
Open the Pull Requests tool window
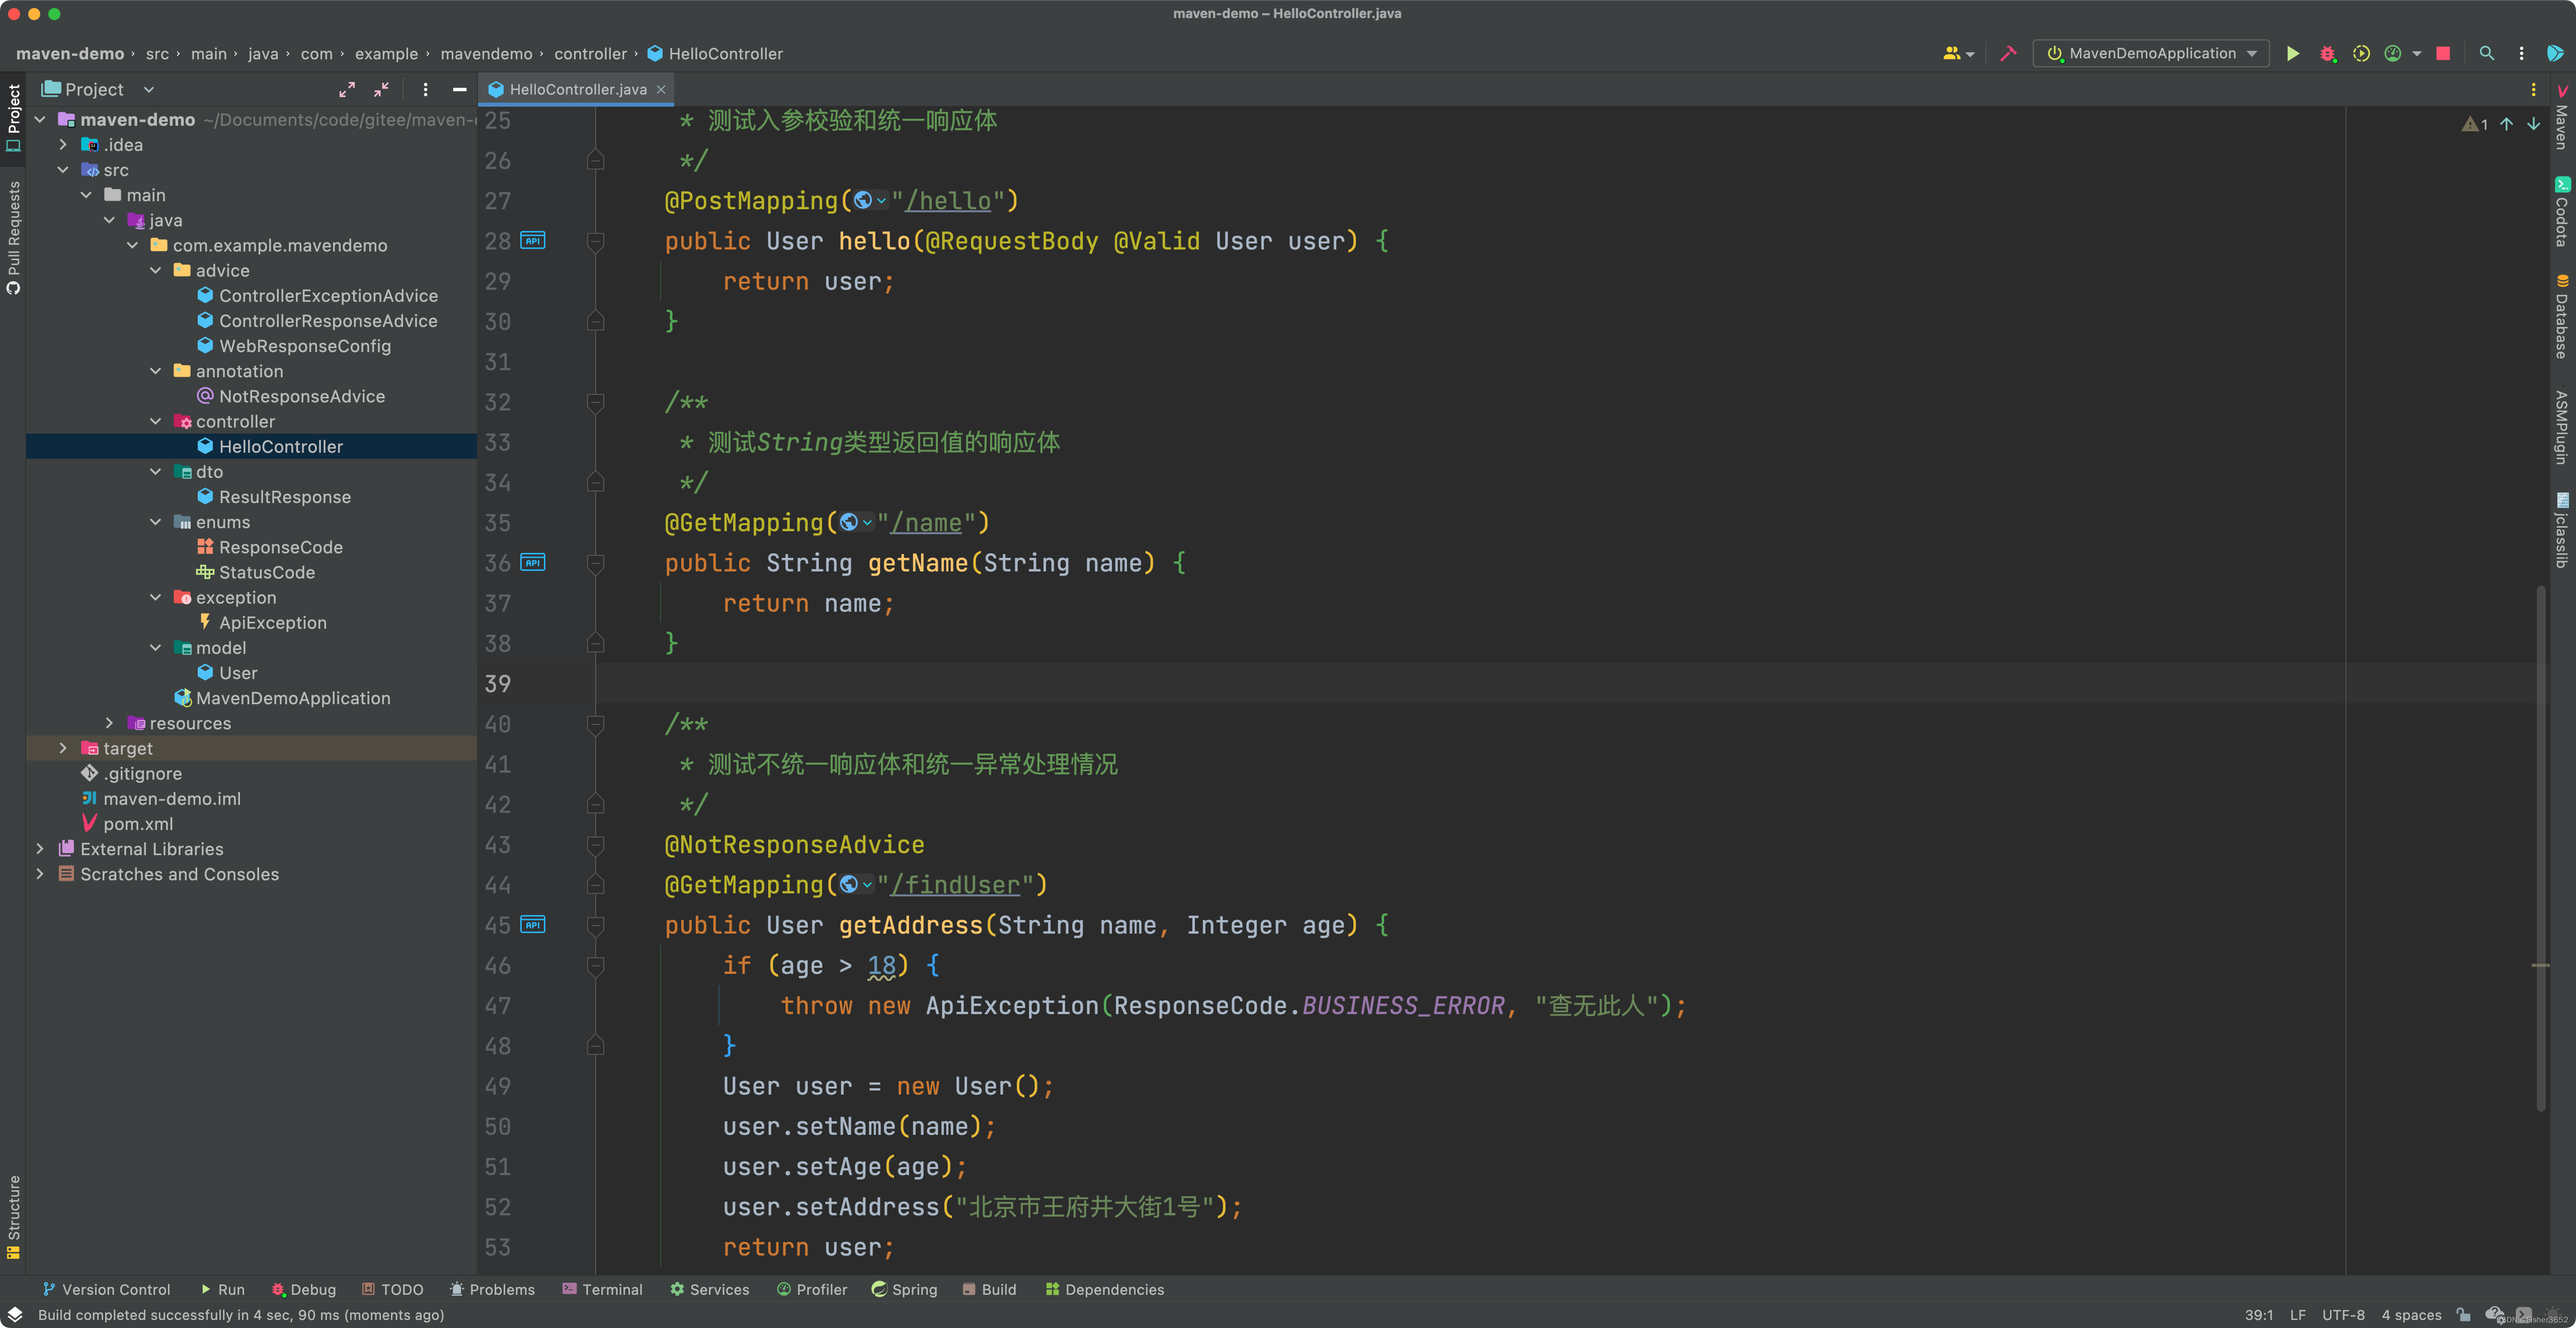tap(13, 238)
